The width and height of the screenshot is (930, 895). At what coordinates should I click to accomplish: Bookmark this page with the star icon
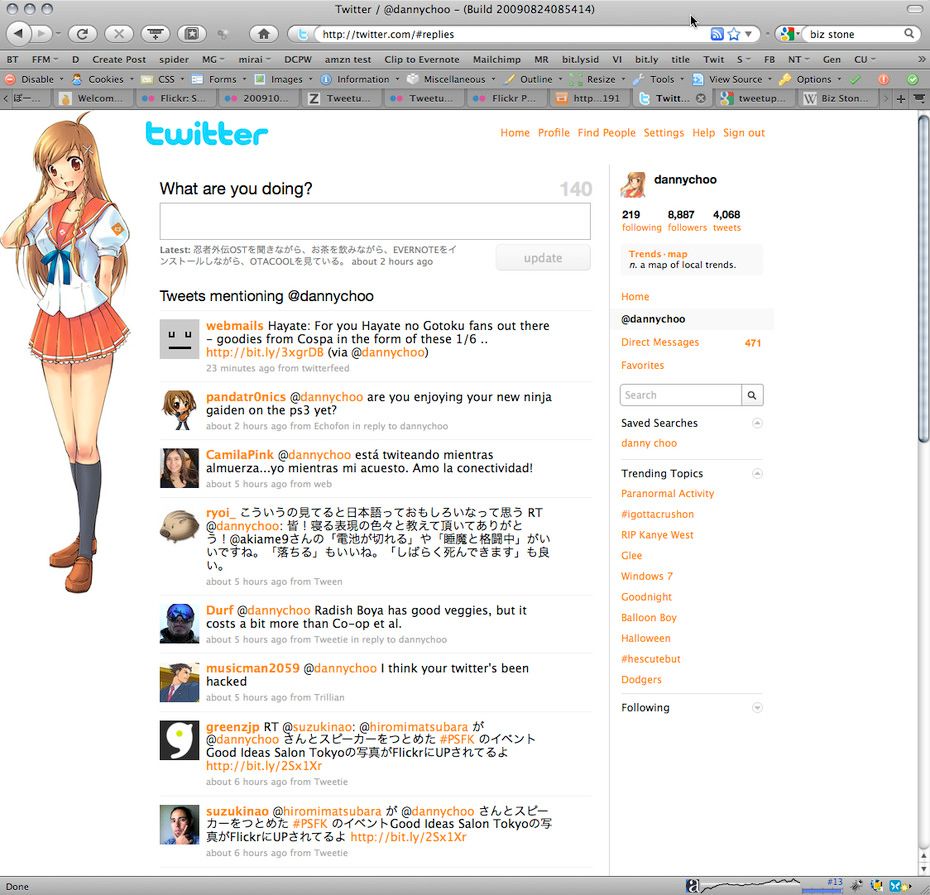pos(733,34)
